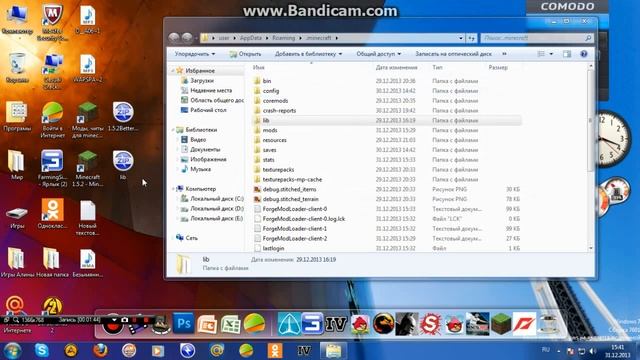Go back in the Explorer window
Viewport: 640px width, 360px height.
[x=174, y=38]
